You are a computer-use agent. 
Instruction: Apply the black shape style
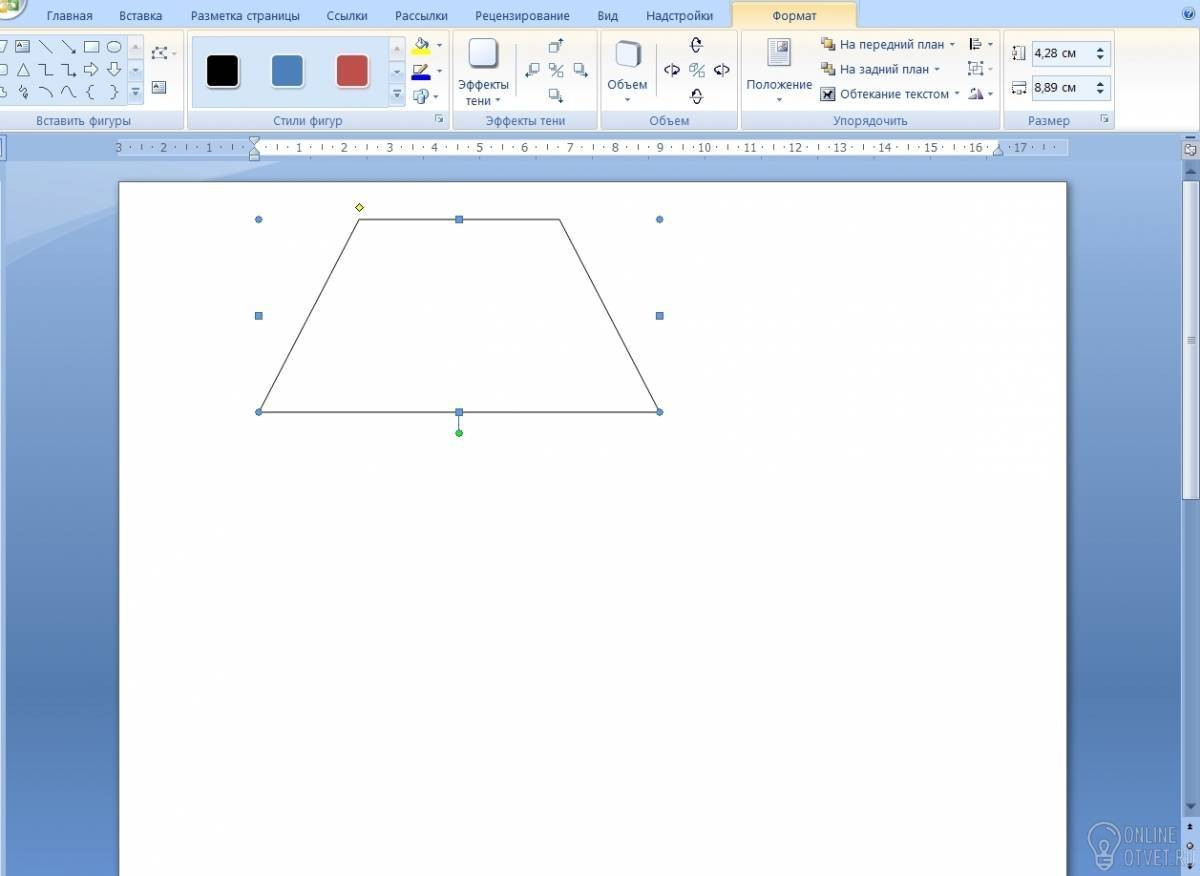tap(223, 71)
